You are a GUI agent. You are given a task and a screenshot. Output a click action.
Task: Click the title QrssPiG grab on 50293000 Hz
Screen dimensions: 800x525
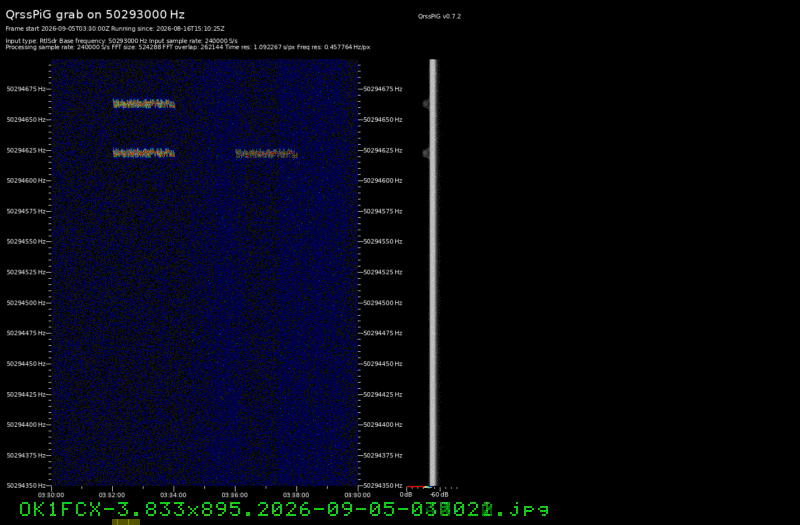coord(95,14)
